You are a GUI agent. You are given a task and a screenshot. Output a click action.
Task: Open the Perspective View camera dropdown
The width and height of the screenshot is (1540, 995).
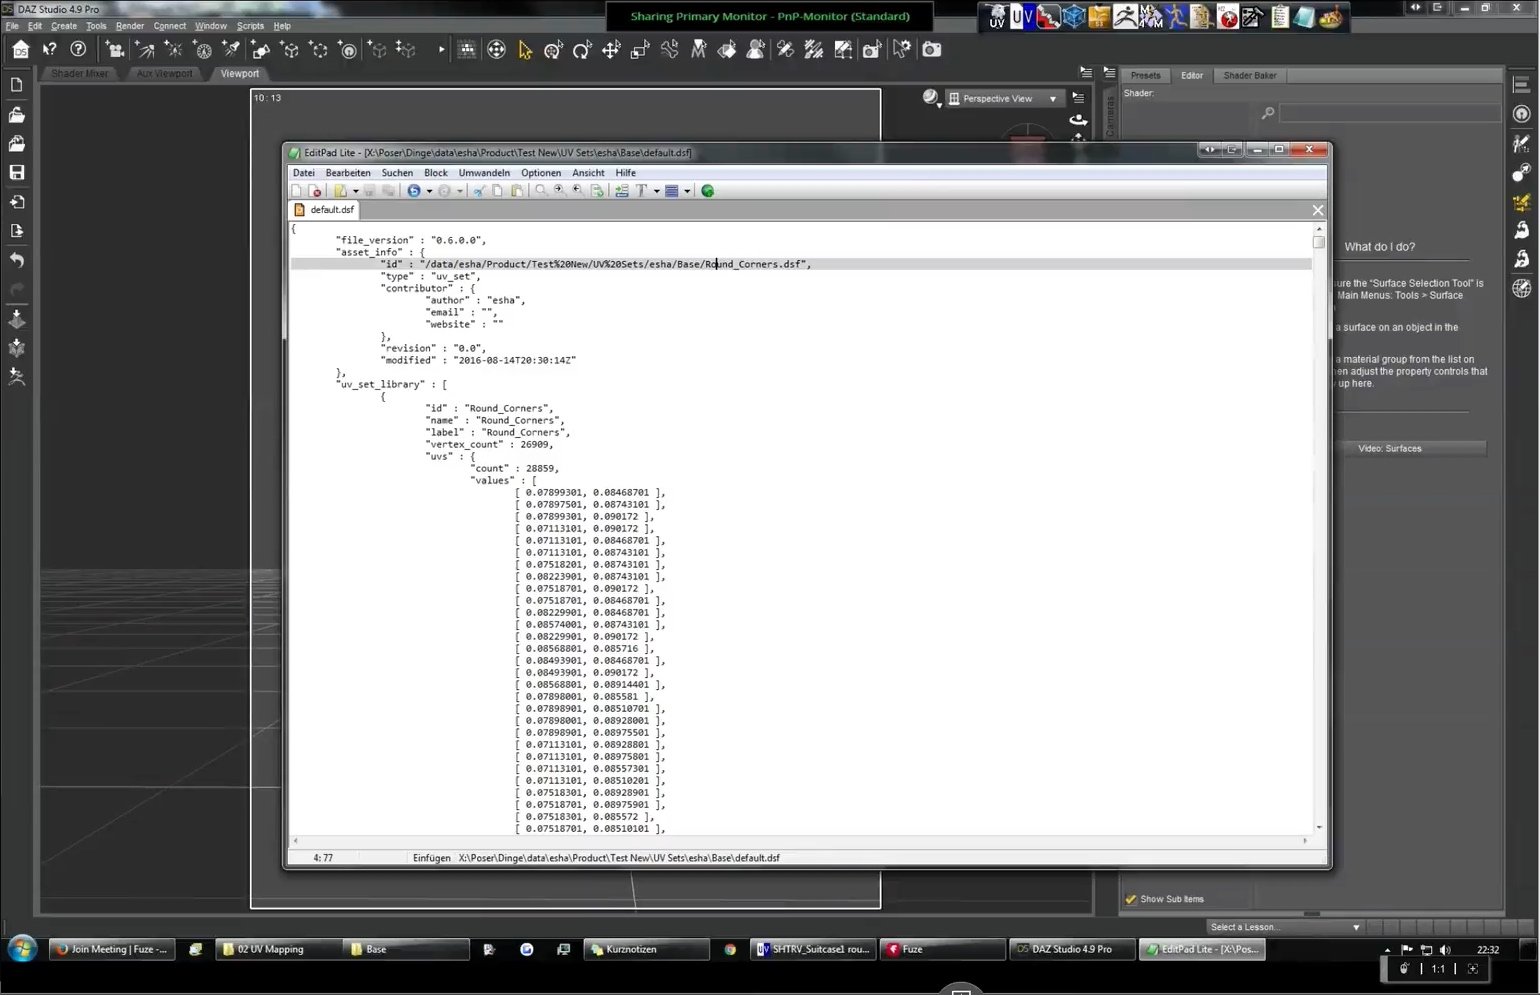point(1003,99)
